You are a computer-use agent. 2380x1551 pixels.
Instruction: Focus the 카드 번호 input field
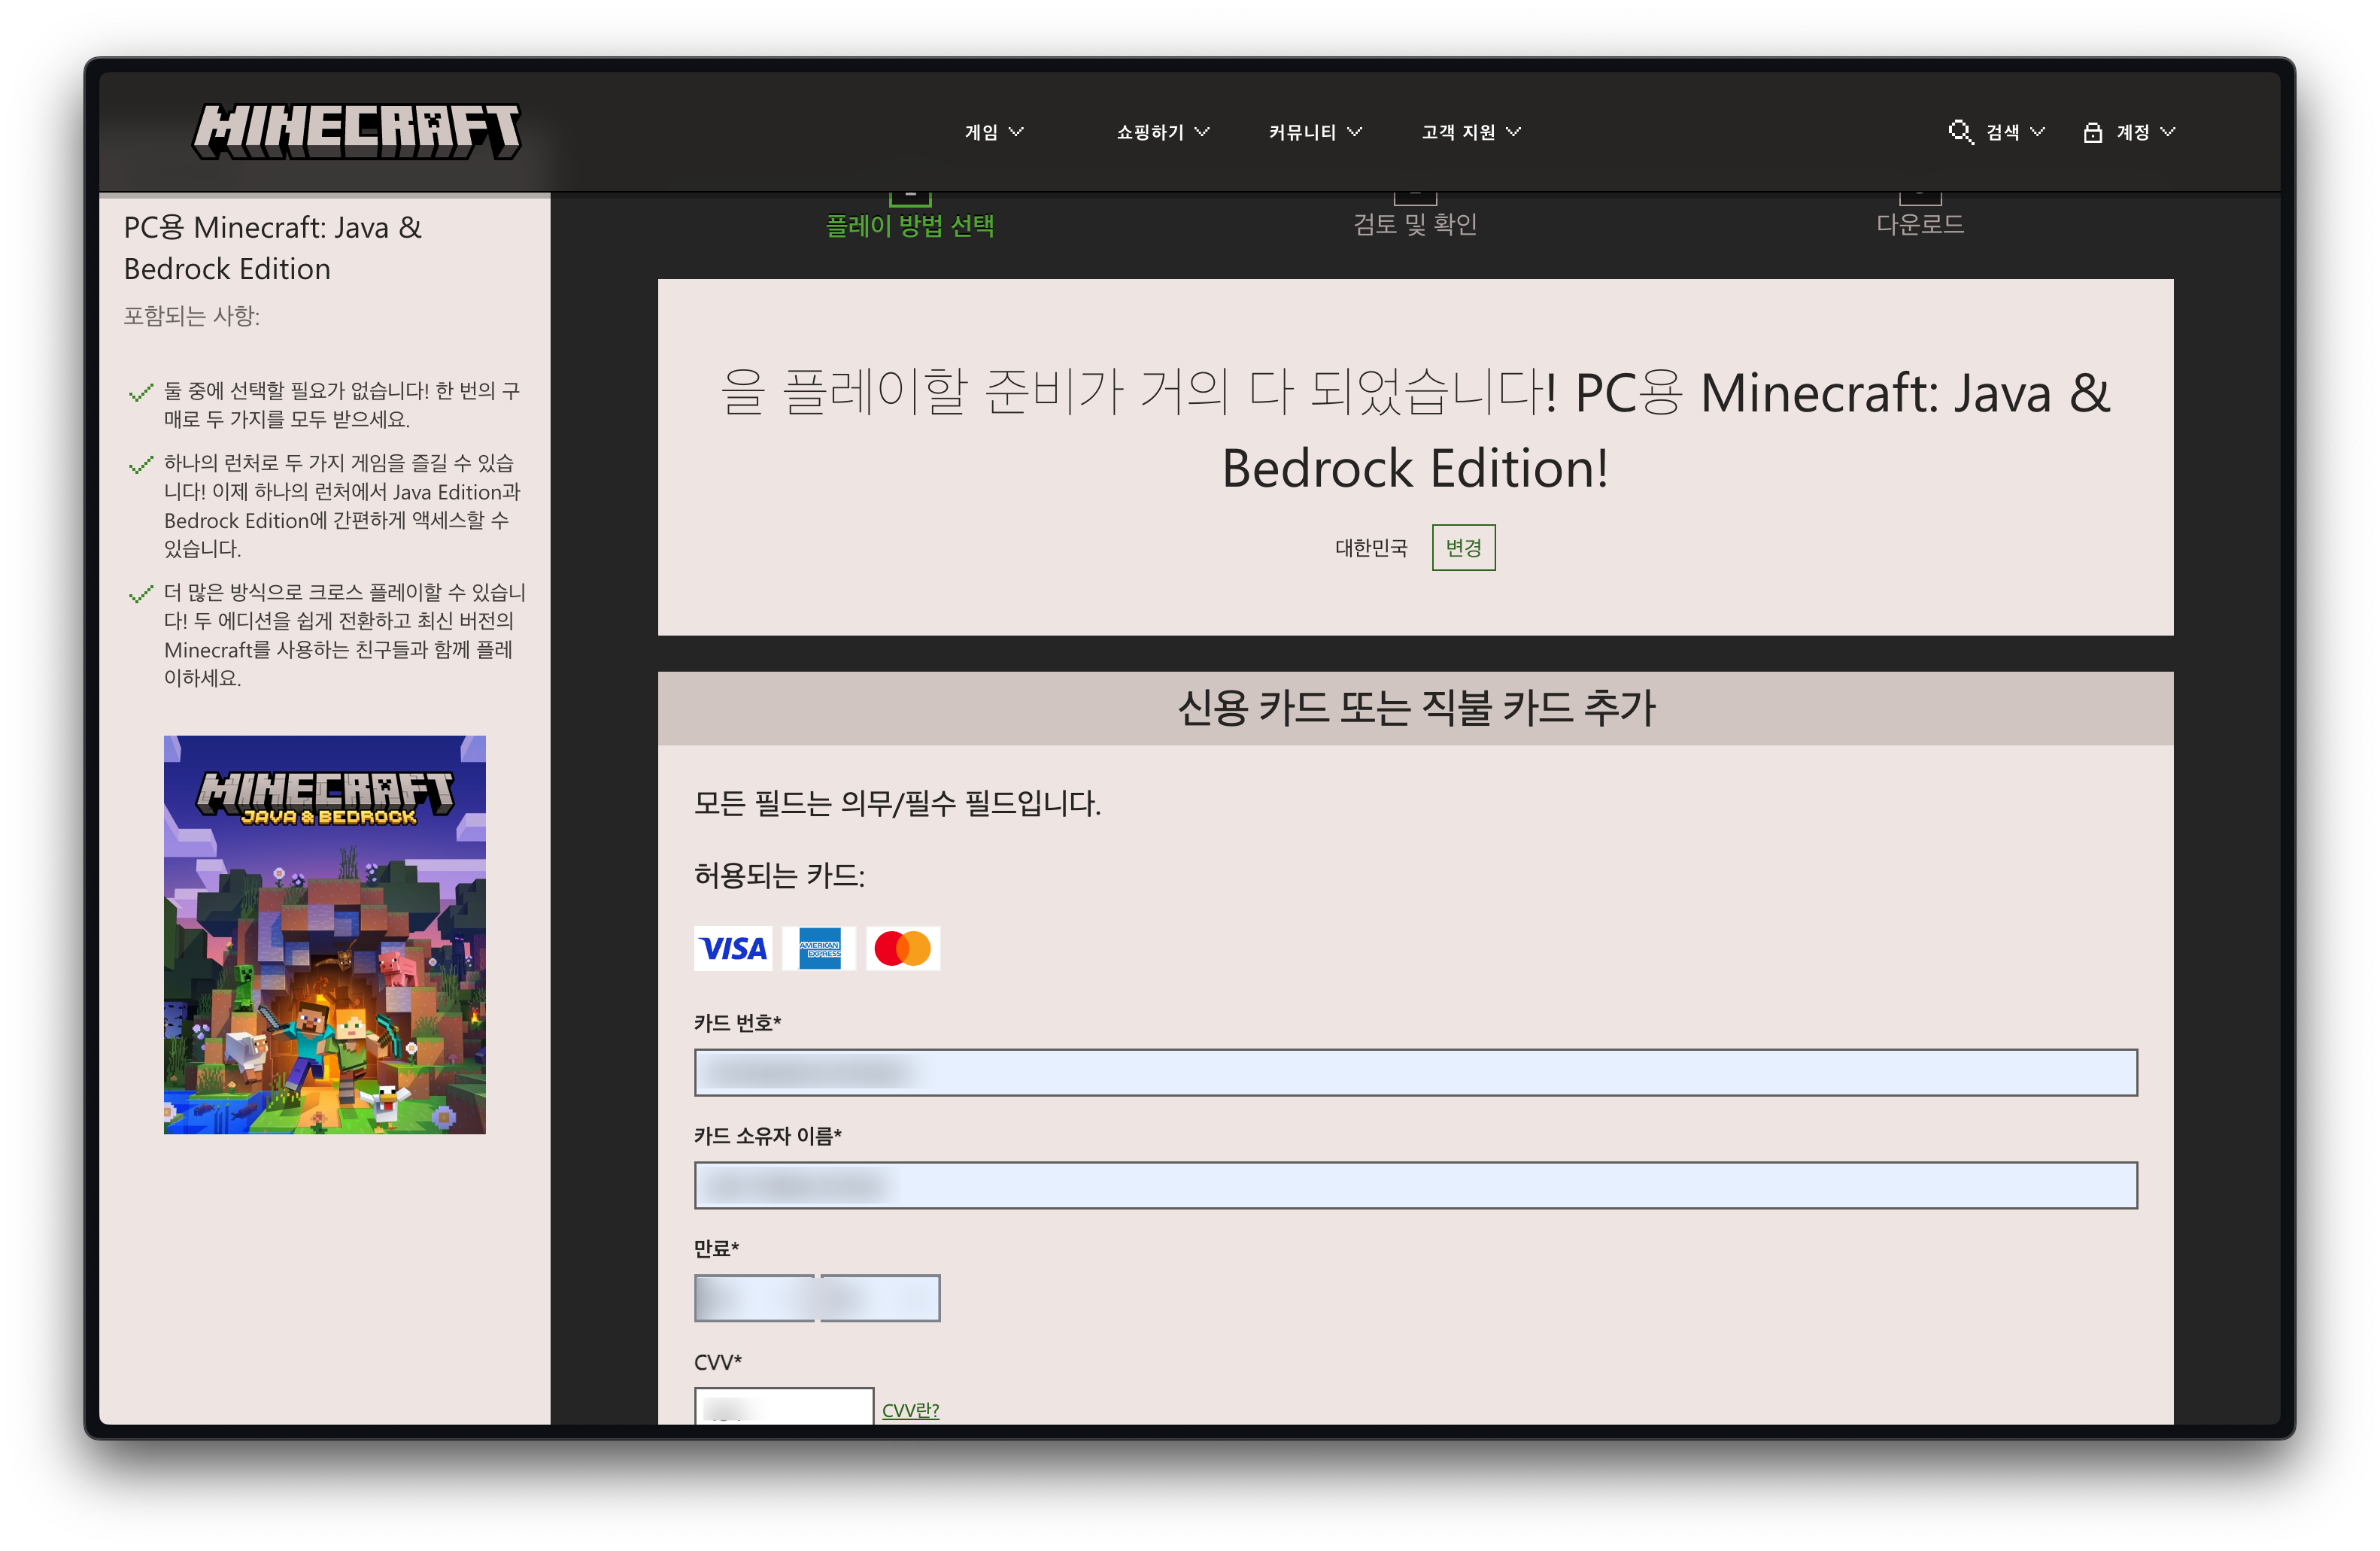pyautogui.click(x=1415, y=1072)
